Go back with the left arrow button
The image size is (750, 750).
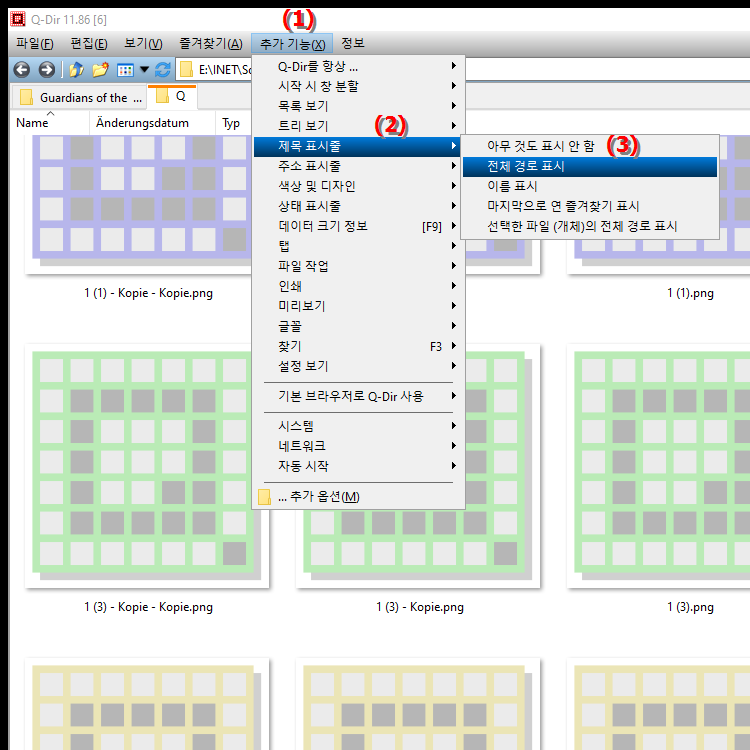click(22, 70)
